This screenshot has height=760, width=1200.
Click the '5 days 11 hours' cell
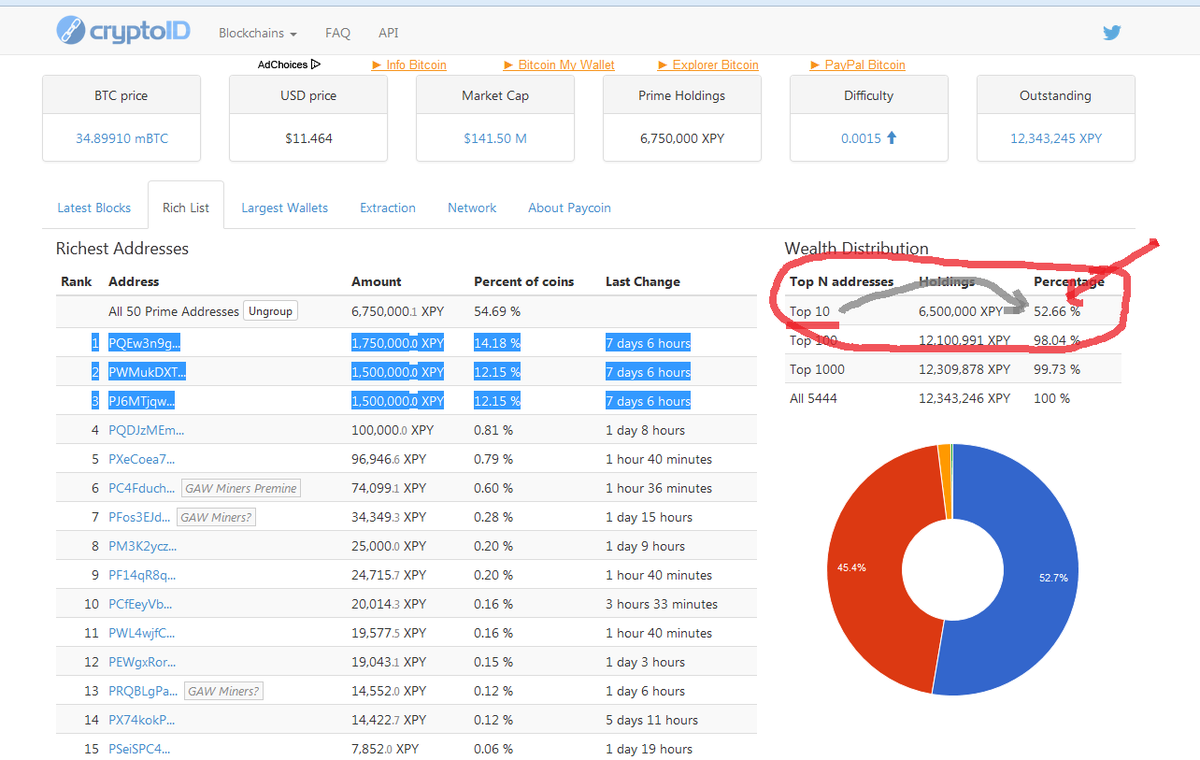point(652,720)
